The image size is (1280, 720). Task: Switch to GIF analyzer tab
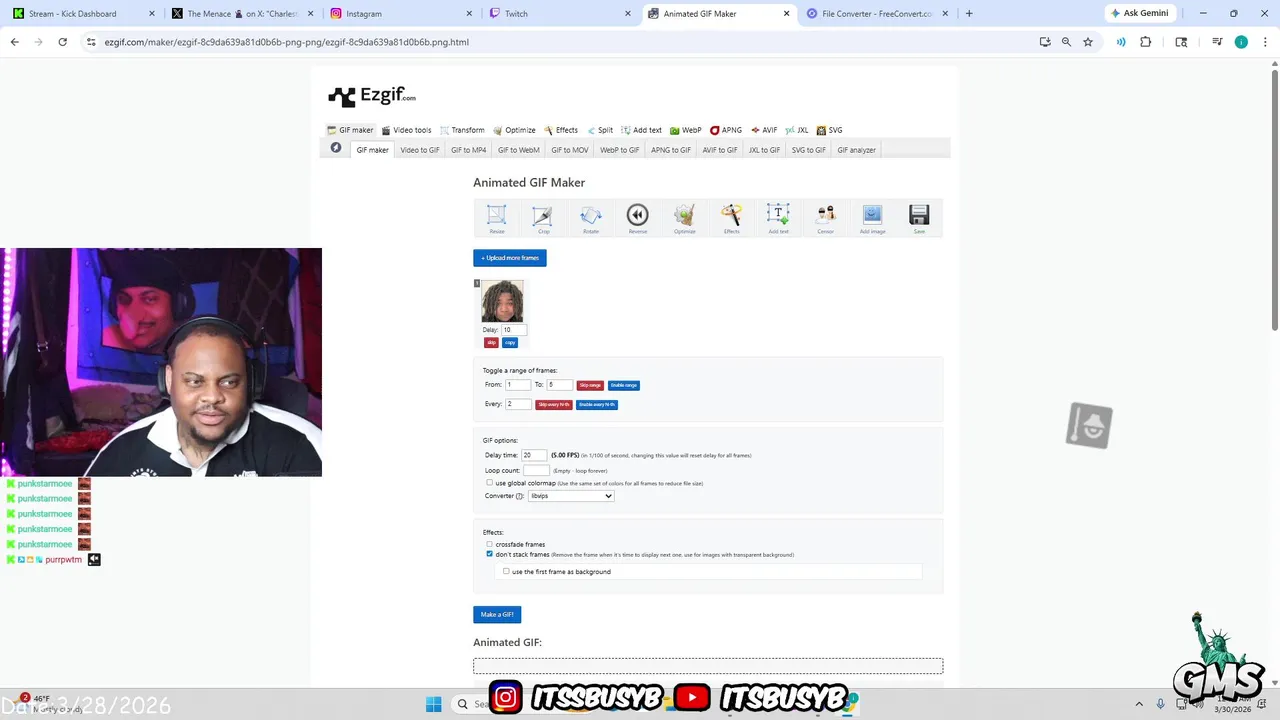click(x=856, y=150)
